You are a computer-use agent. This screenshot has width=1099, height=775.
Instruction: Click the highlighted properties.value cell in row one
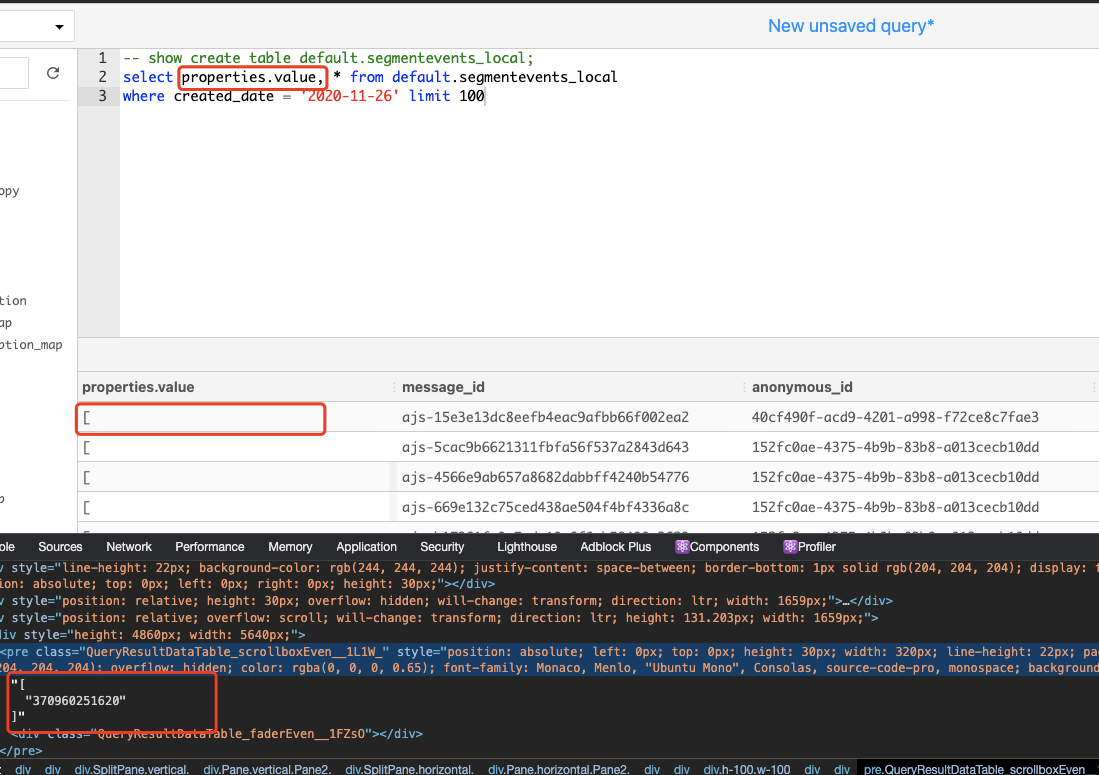(x=200, y=418)
